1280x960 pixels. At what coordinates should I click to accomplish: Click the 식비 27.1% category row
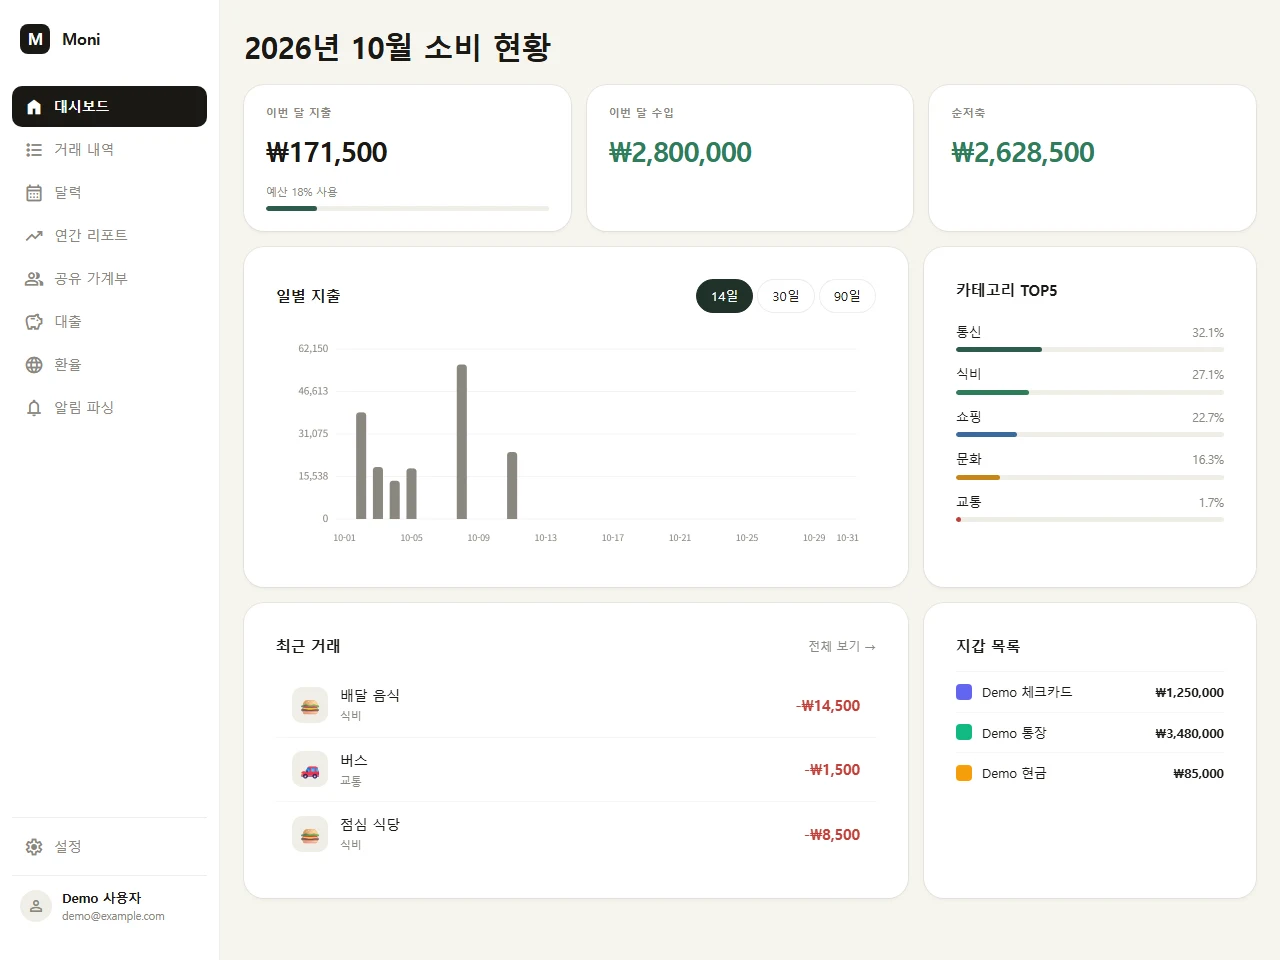pyautogui.click(x=1090, y=382)
